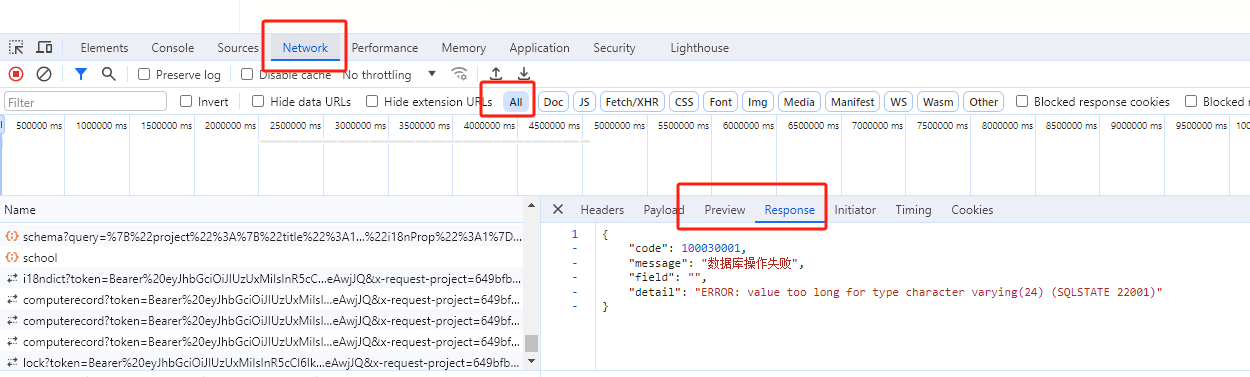Toggle the filter funnel icon
The image size is (1250, 377).
click(81, 74)
